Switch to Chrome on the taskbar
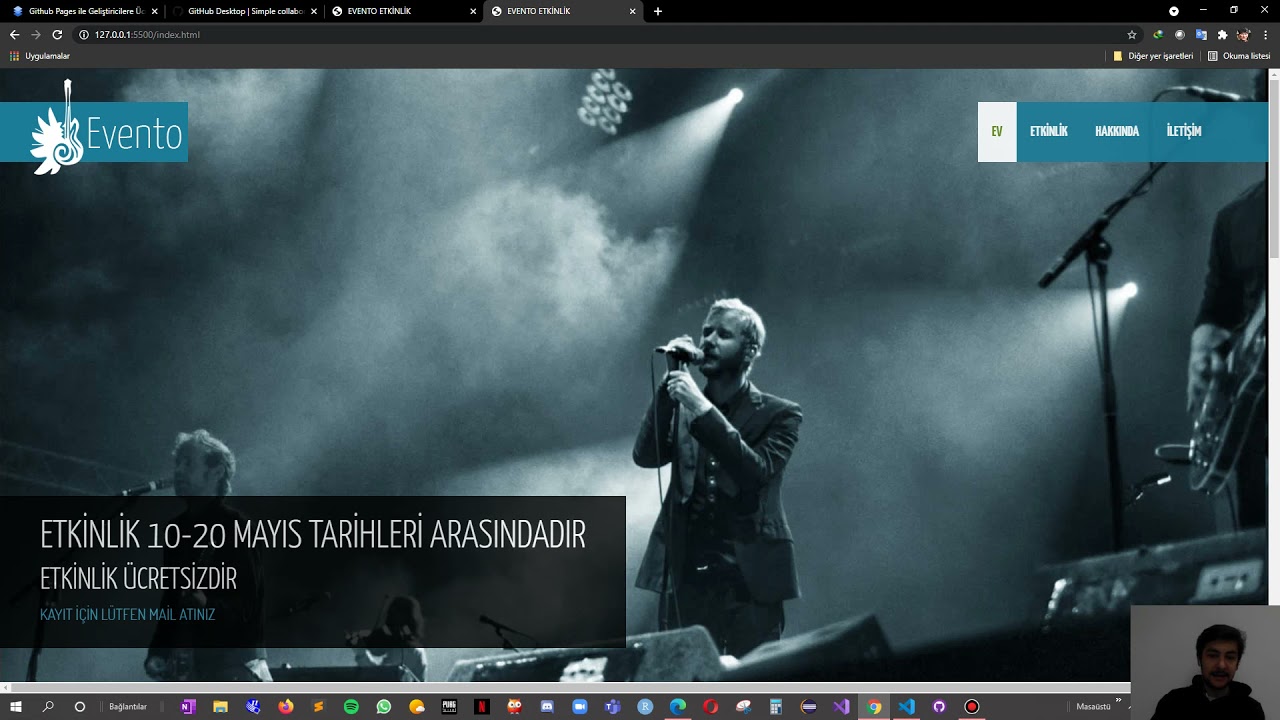 click(x=874, y=706)
